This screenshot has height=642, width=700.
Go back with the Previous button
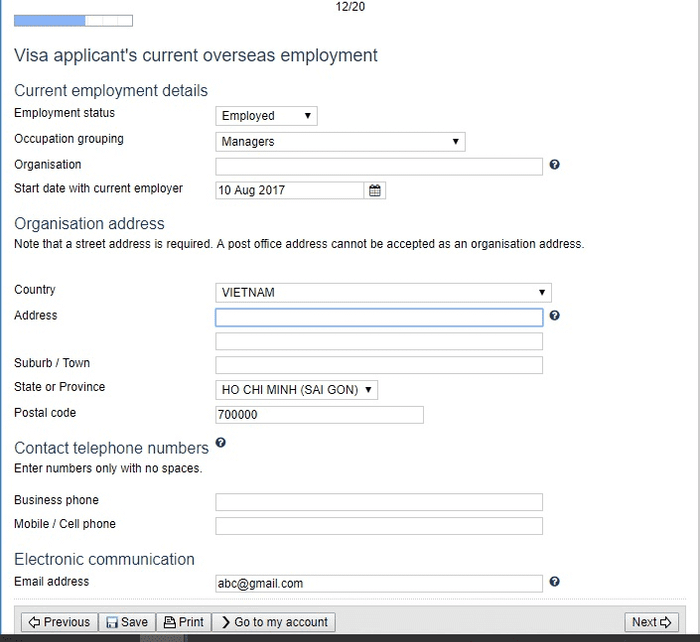[59, 622]
